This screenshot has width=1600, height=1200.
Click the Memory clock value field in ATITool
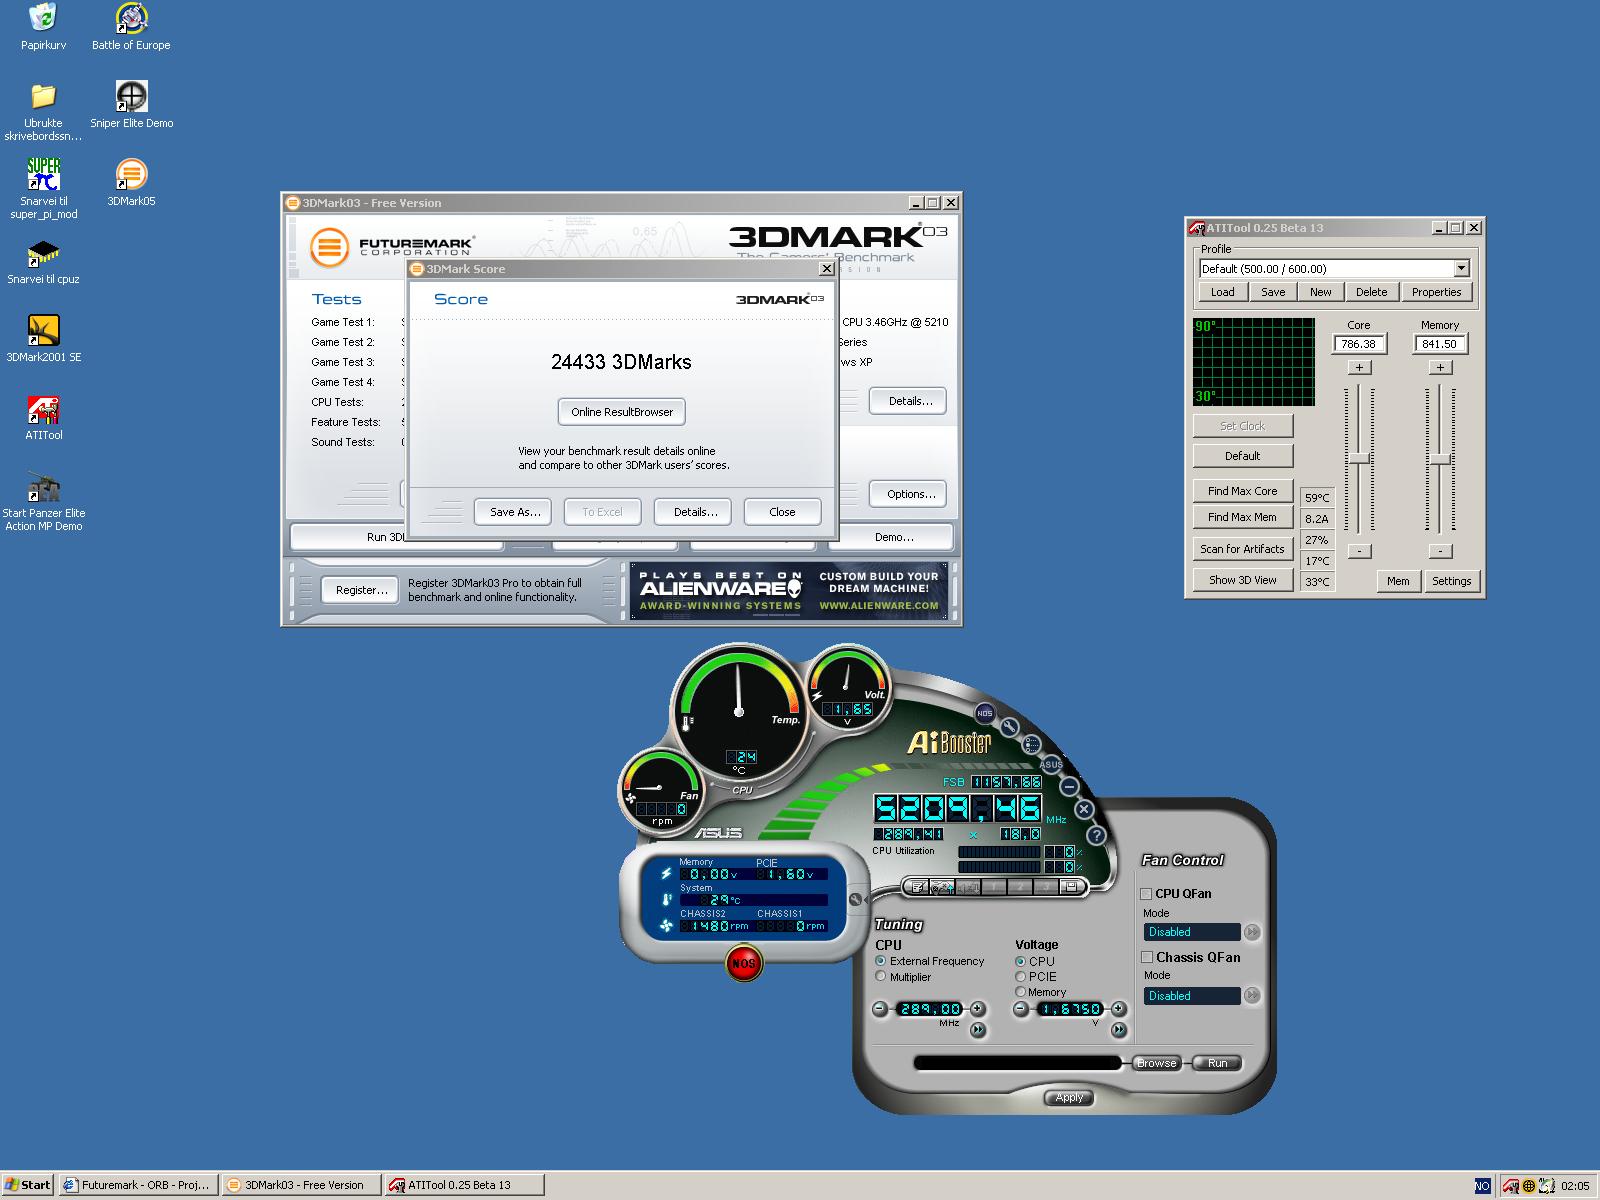coord(1439,343)
